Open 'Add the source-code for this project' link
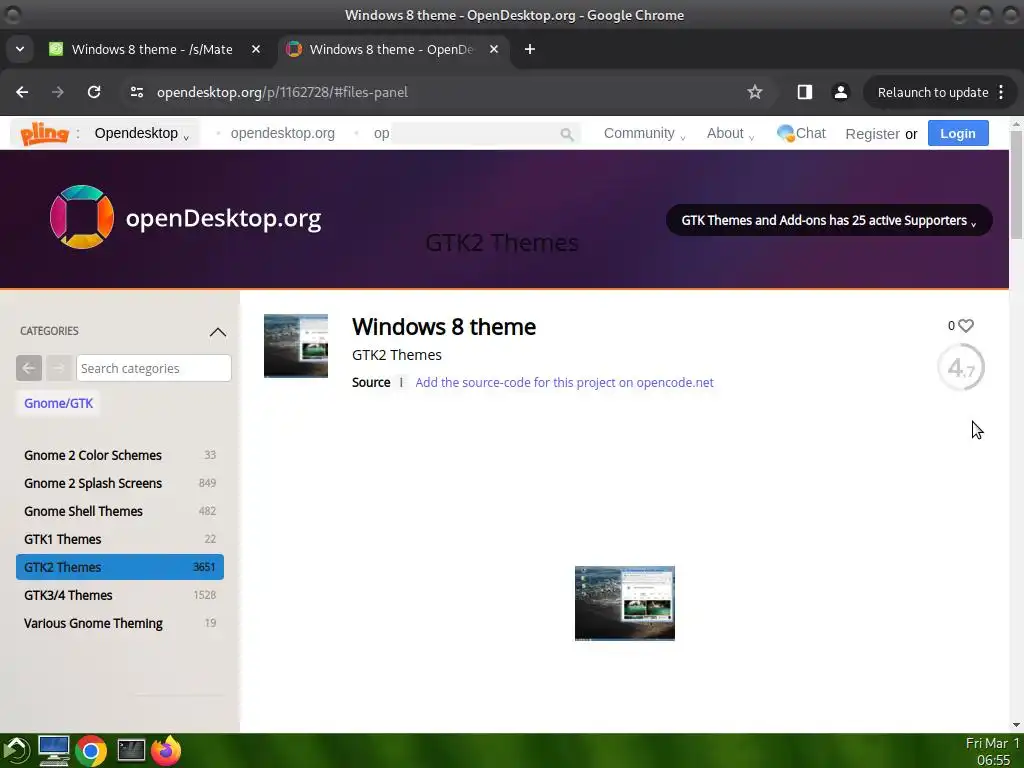Viewport: 1024px width, 768px height. tap(564, 383)
